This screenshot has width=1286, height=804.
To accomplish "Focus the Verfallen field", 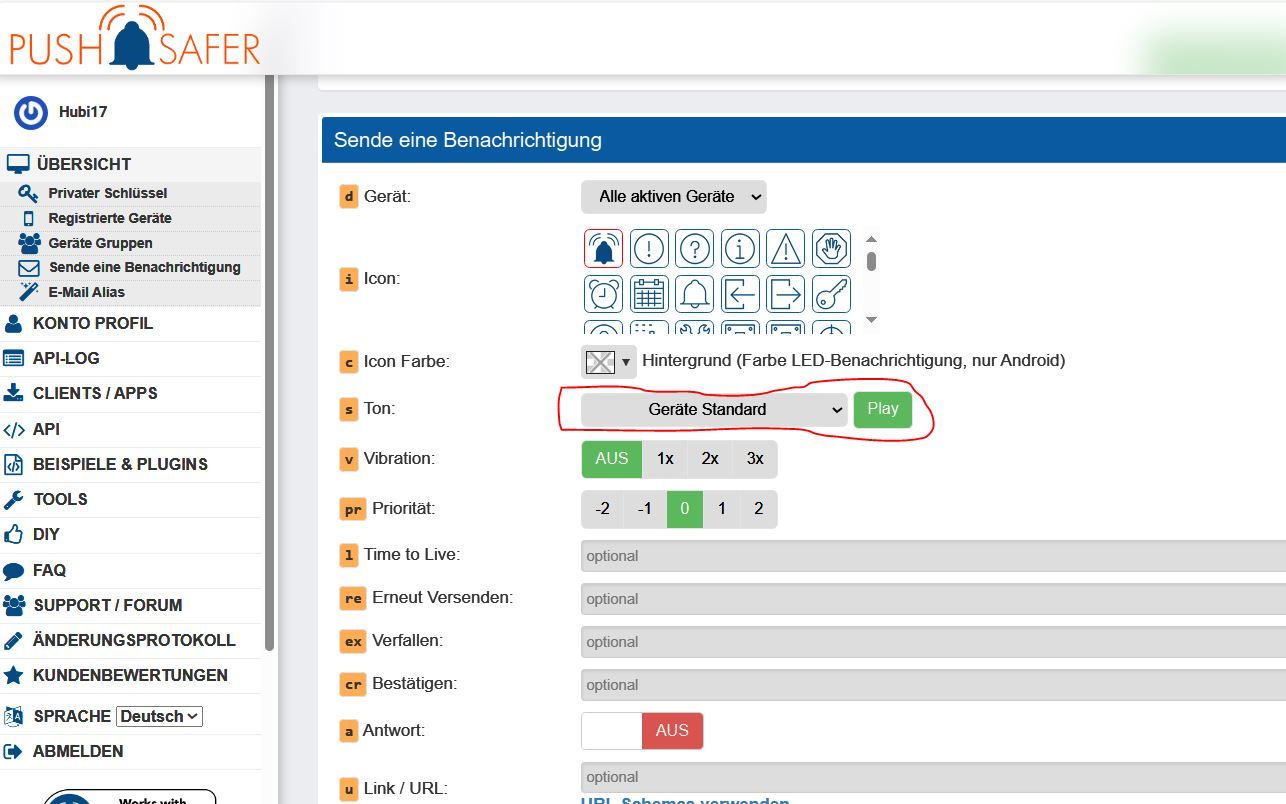I will pyautogui.click(x=933, y=642).
